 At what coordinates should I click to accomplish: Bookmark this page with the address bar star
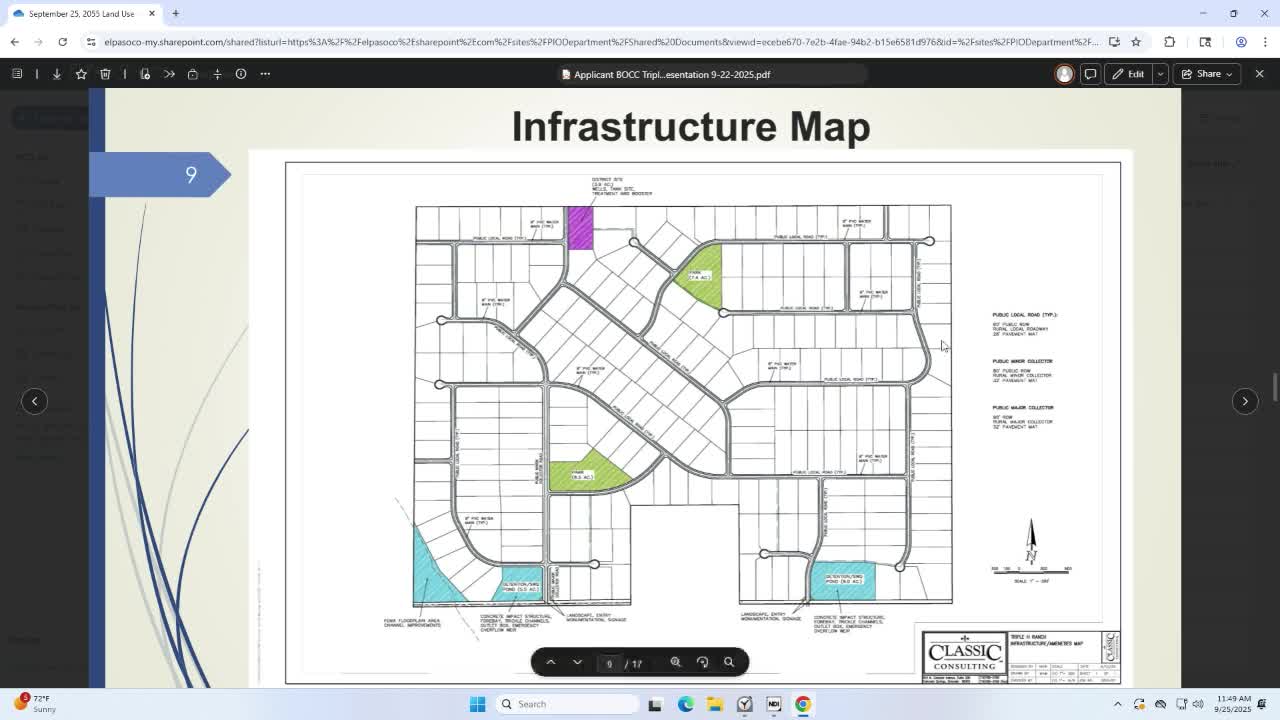(x=1136, y=42)
